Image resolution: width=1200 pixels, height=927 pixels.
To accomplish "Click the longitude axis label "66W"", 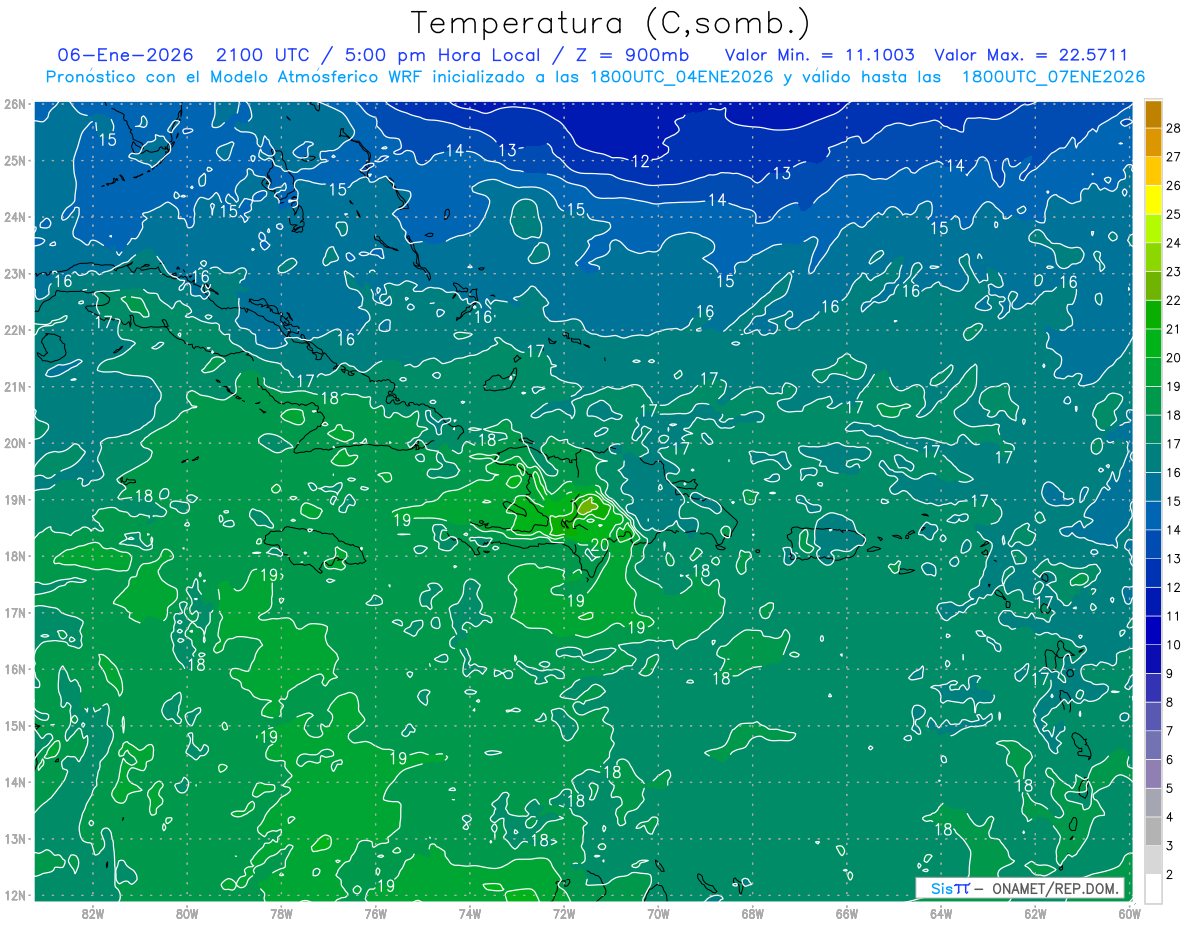I will 847,913.
